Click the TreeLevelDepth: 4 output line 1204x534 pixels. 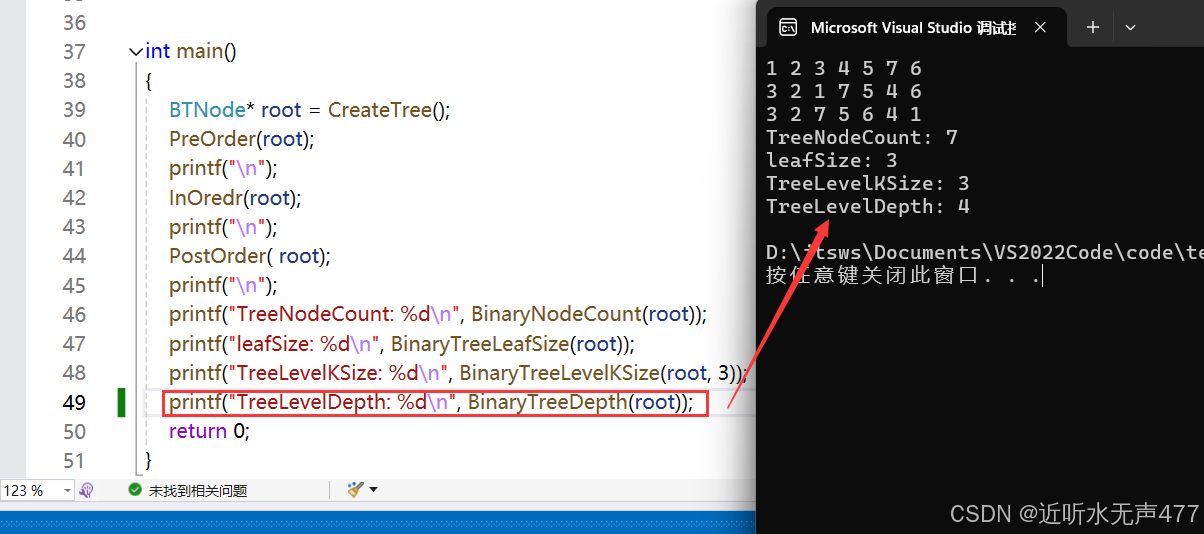pos(867,207)
